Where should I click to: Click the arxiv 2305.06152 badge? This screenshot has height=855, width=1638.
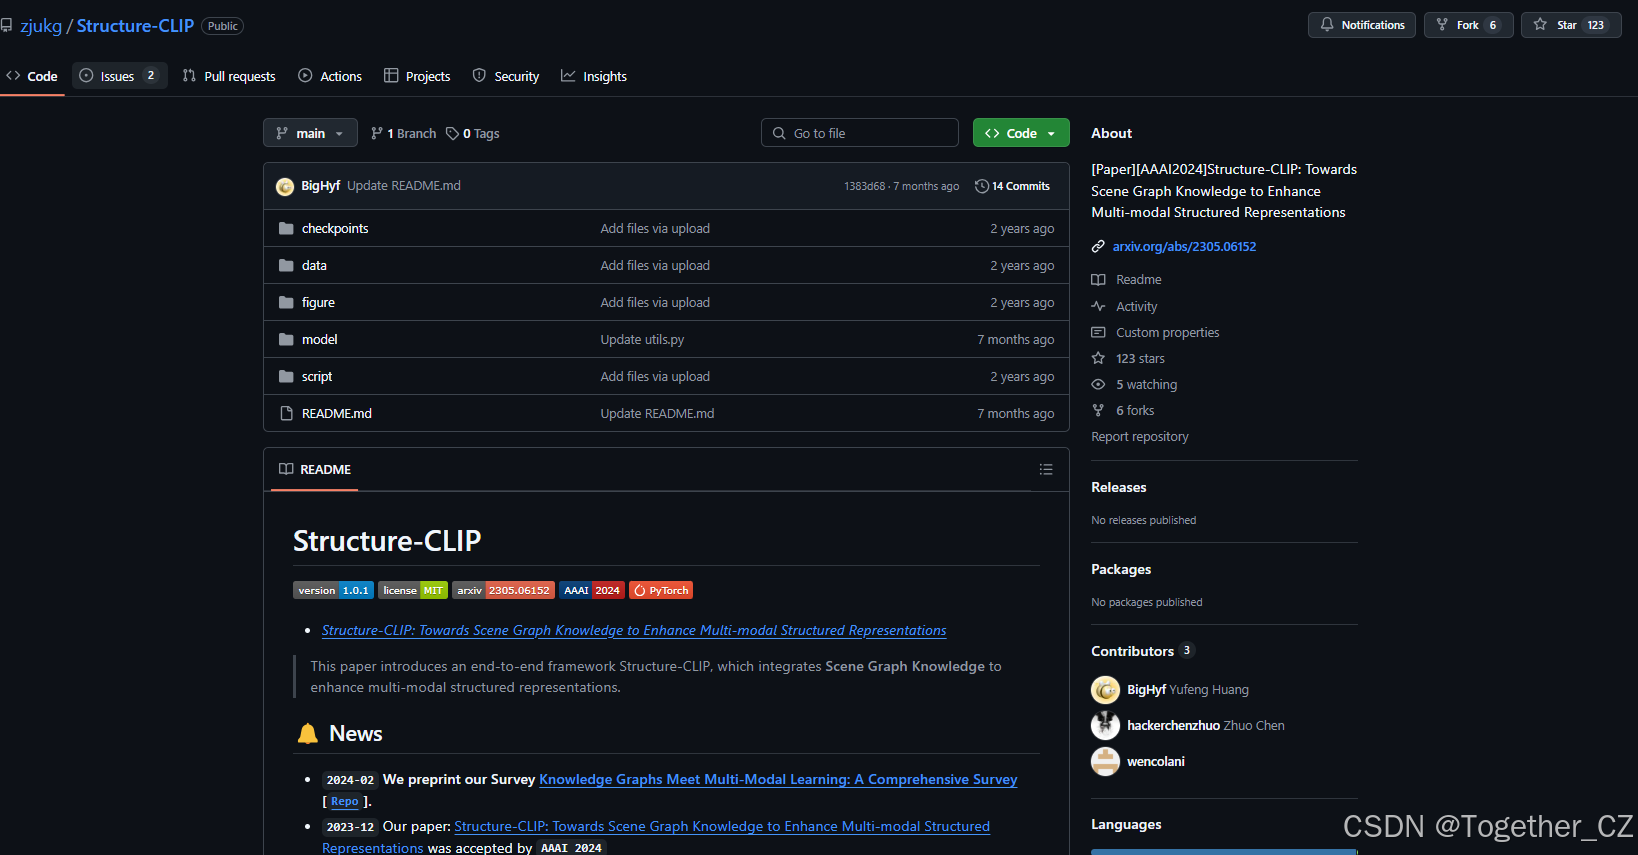pos(503,590)
